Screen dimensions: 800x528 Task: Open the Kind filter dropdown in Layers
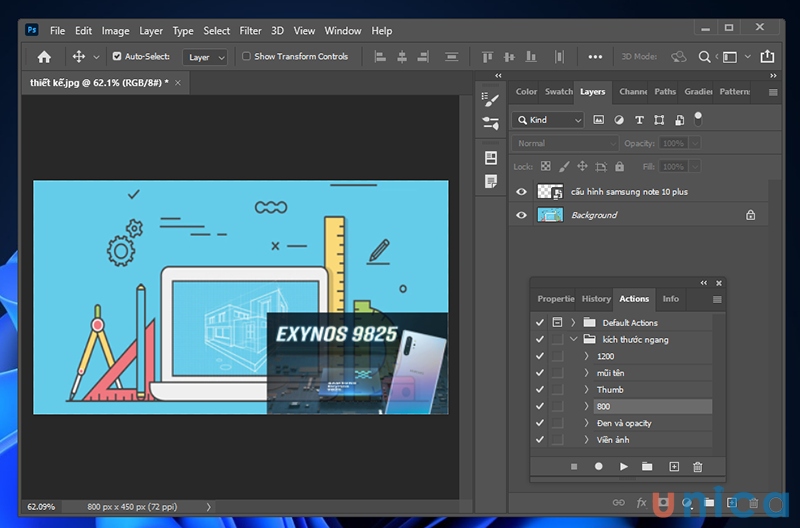[x=548, y=120]
